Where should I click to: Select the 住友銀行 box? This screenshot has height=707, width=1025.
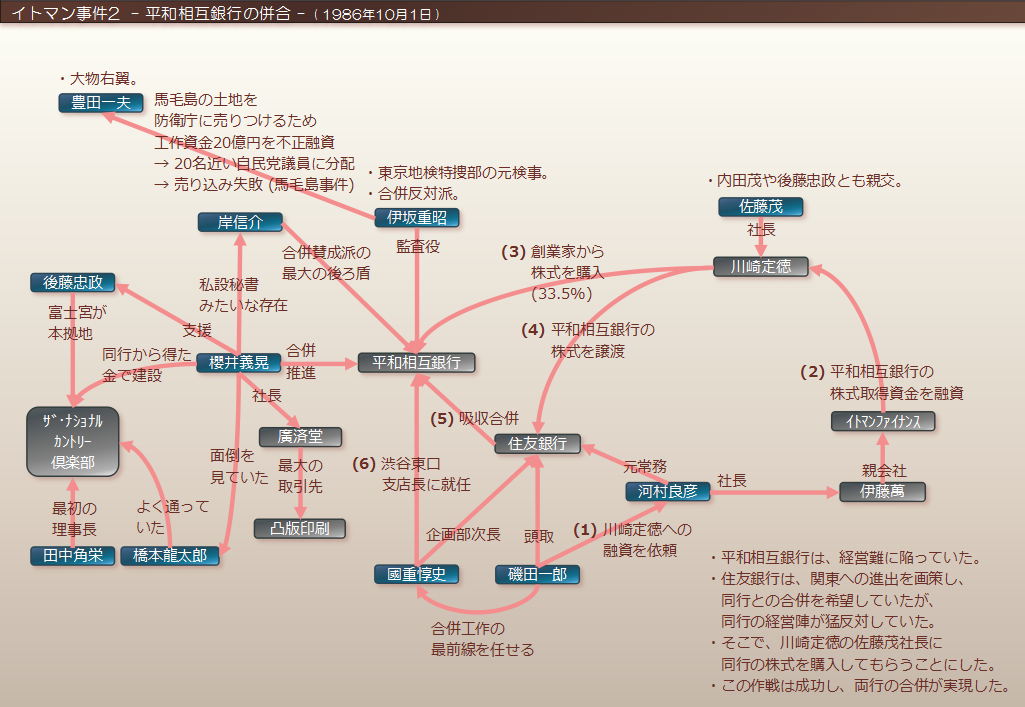[x=537, y=444]
